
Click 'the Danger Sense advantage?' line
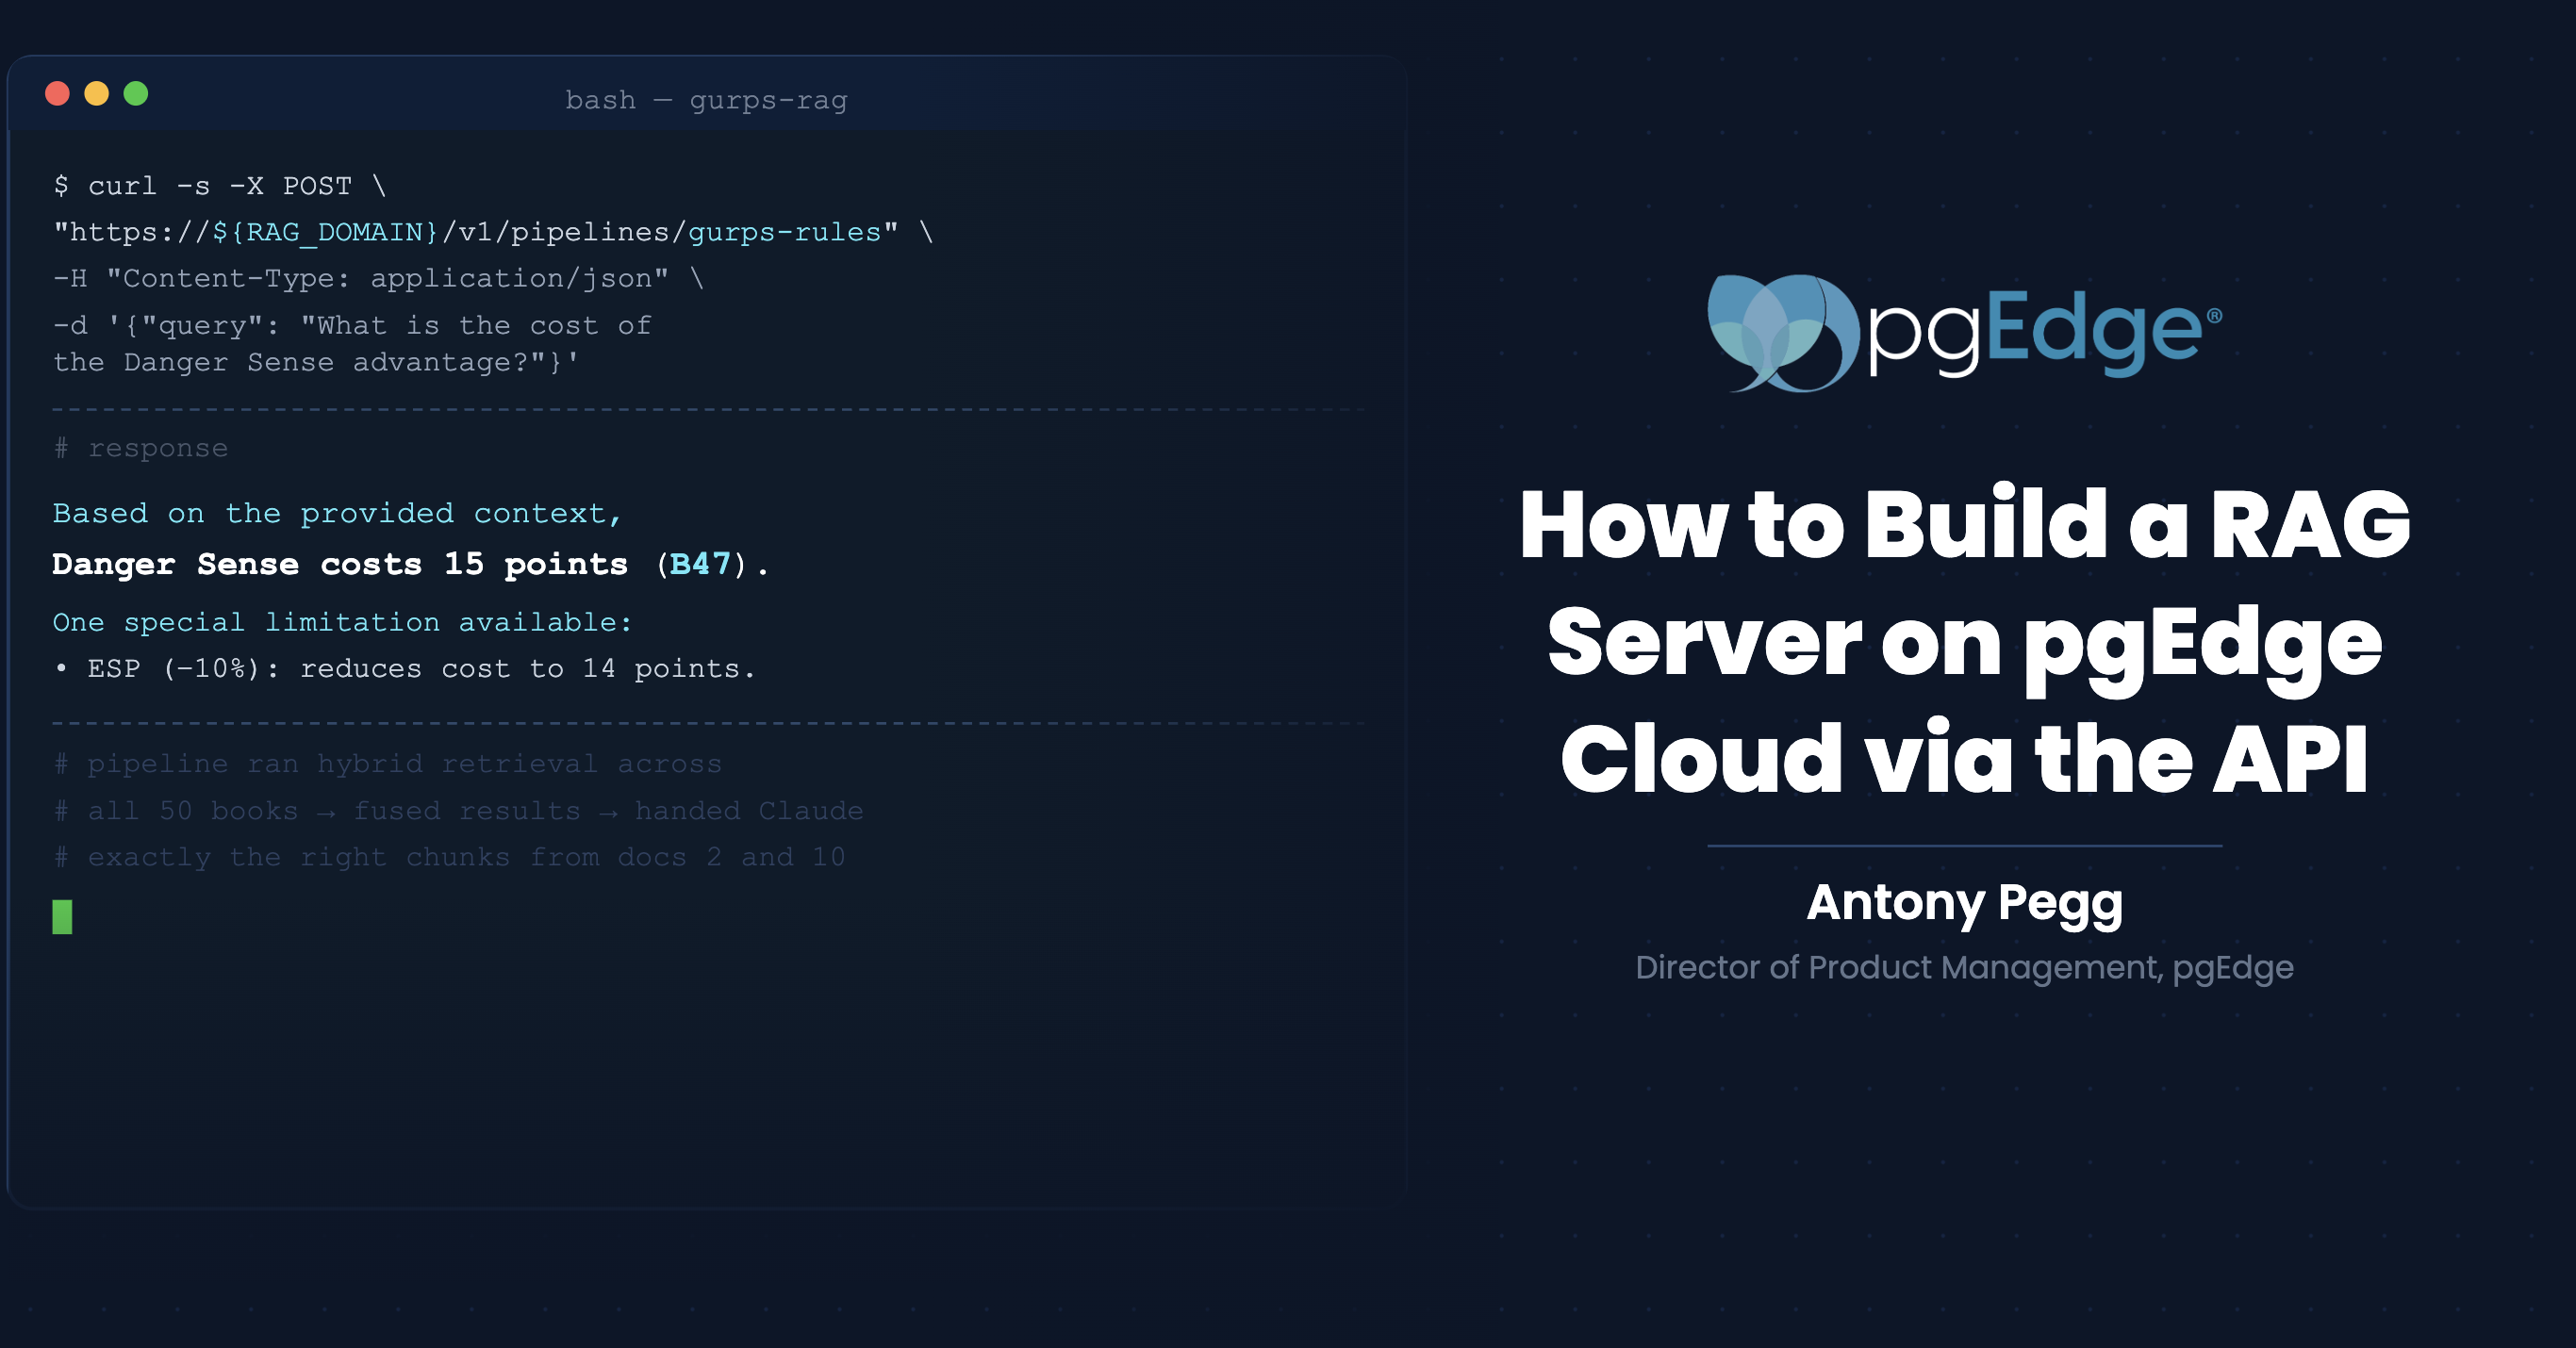[316, 363]
